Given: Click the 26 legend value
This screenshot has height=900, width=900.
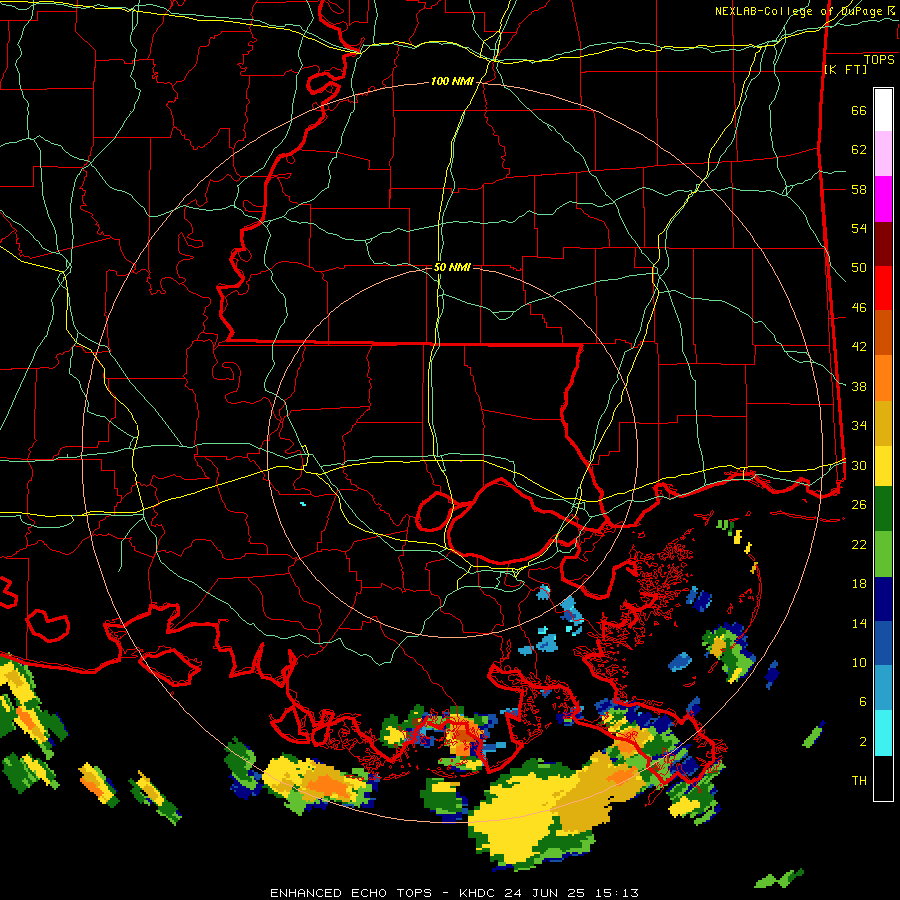Looking at the screenshot, I should pyautogui.click(x=859, y=505).
